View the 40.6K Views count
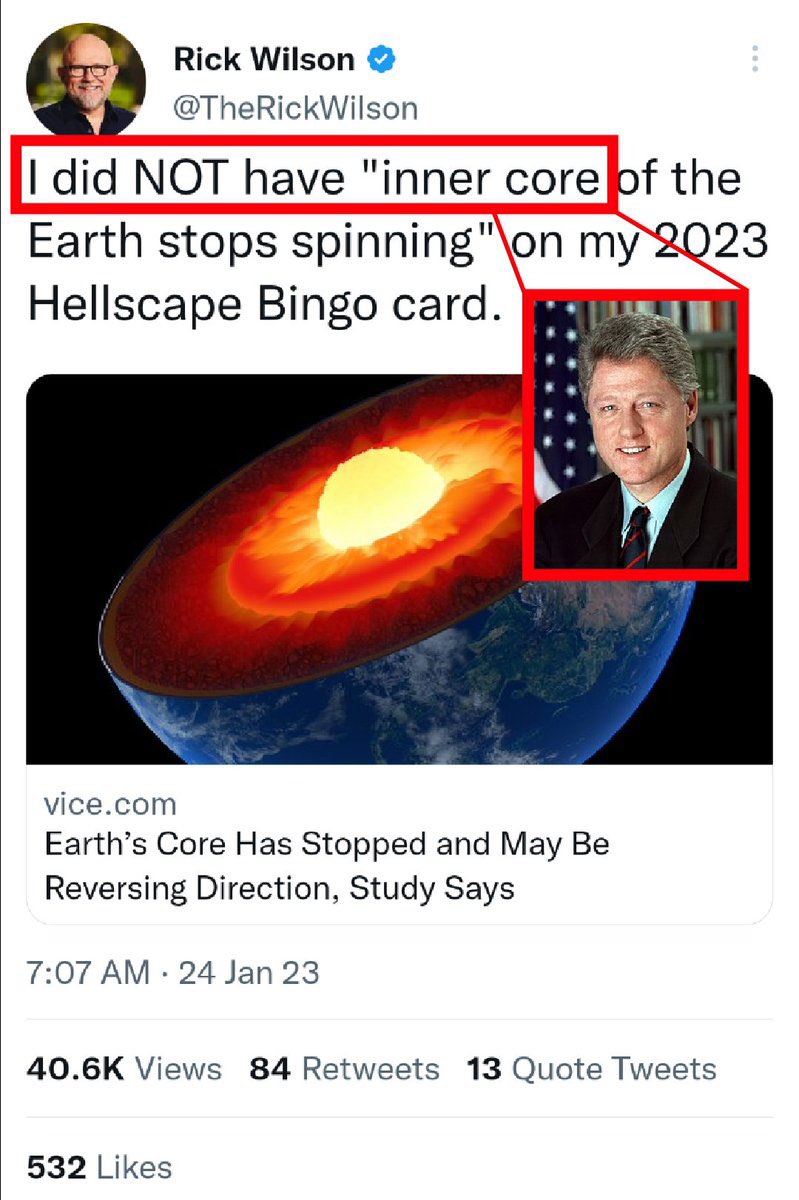Image resolution: width=799 pixels, height=1200 pixels. (124, 1068)
